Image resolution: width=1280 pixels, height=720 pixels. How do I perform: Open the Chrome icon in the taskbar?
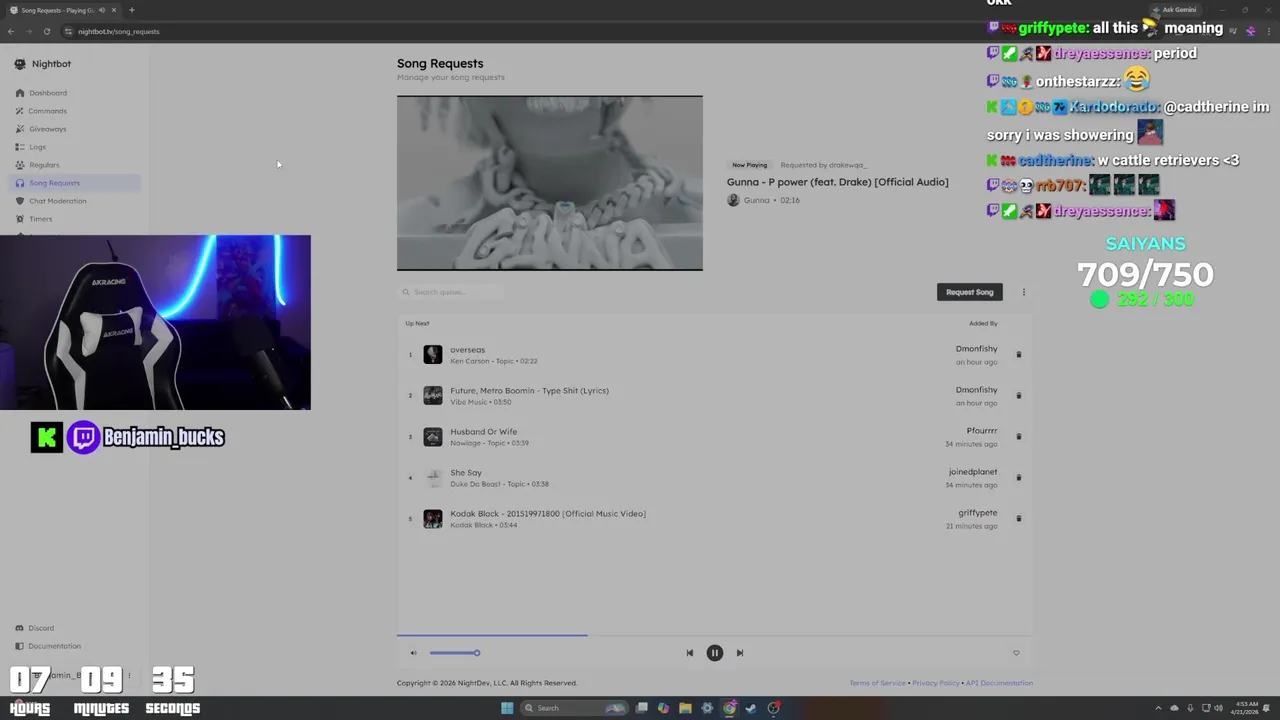[x=729, y=708]
